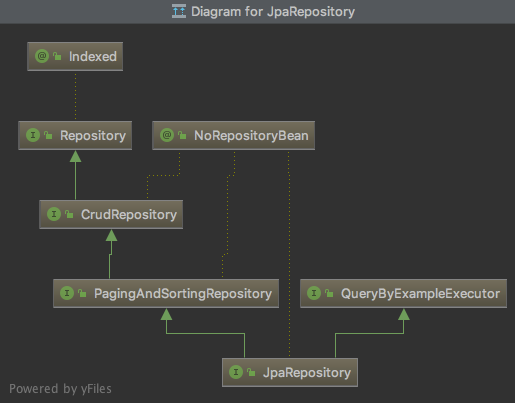This screenshot has height=403, width=515.
Task: Click the annotation icon on NoRepositoryBean node
Action: [x=167, y=135]
